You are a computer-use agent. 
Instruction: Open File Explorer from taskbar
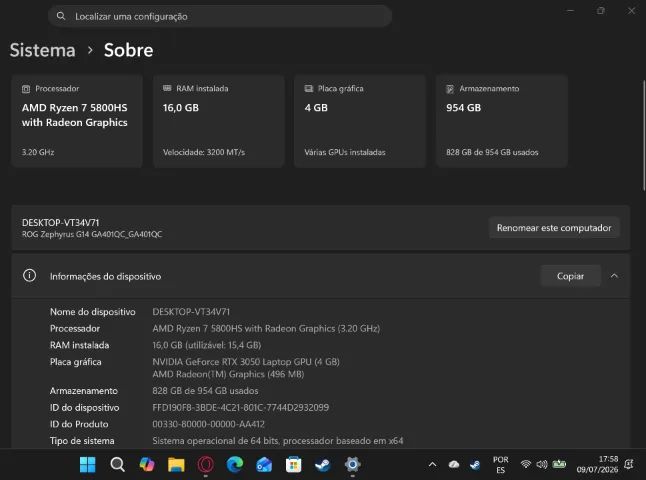[176, 465]
